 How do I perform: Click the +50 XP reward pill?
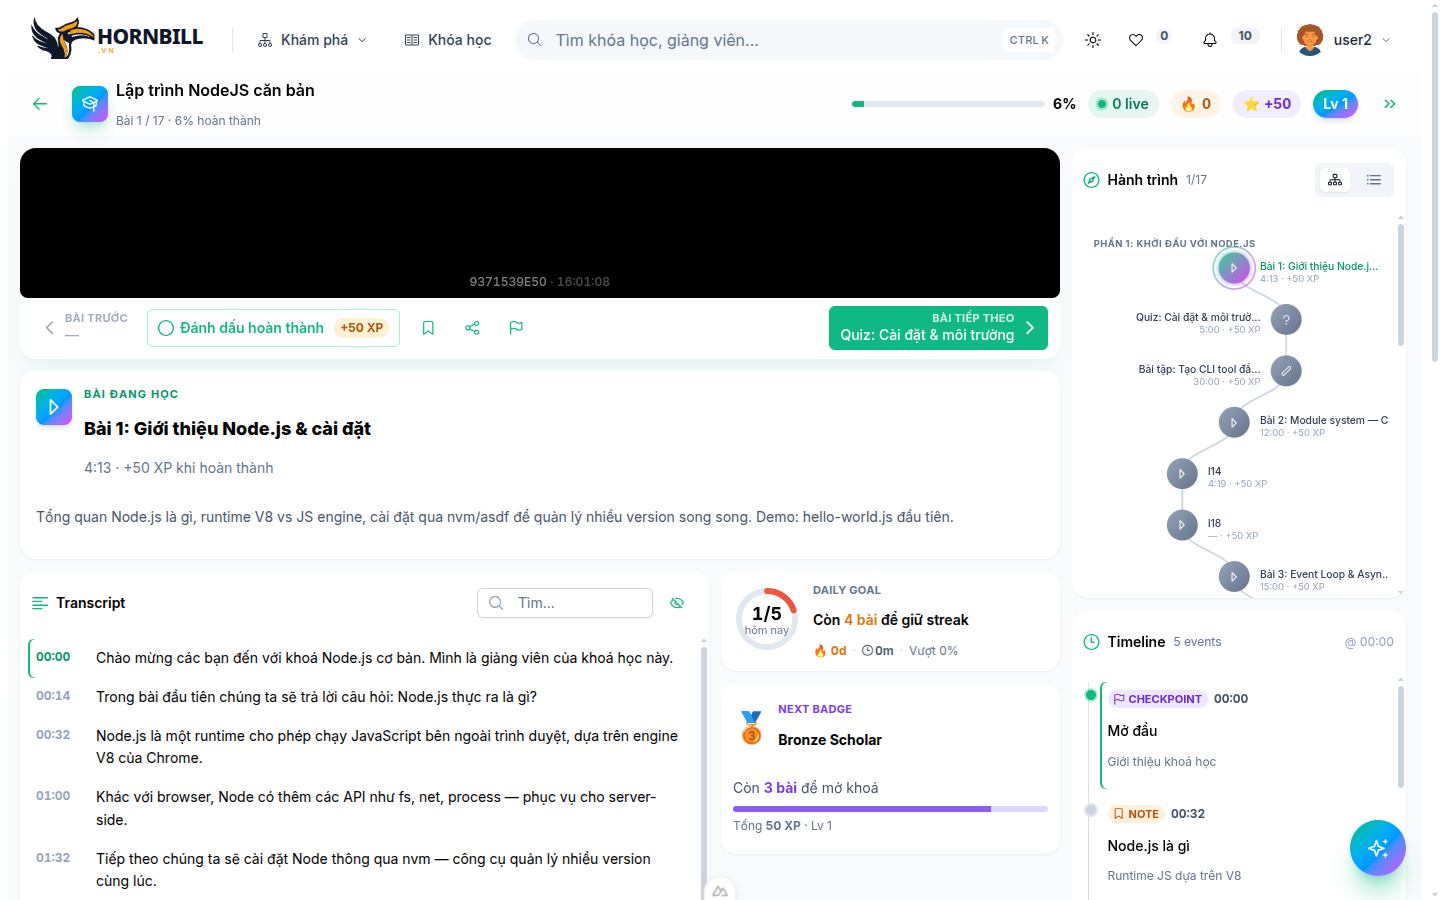[362, 328]
